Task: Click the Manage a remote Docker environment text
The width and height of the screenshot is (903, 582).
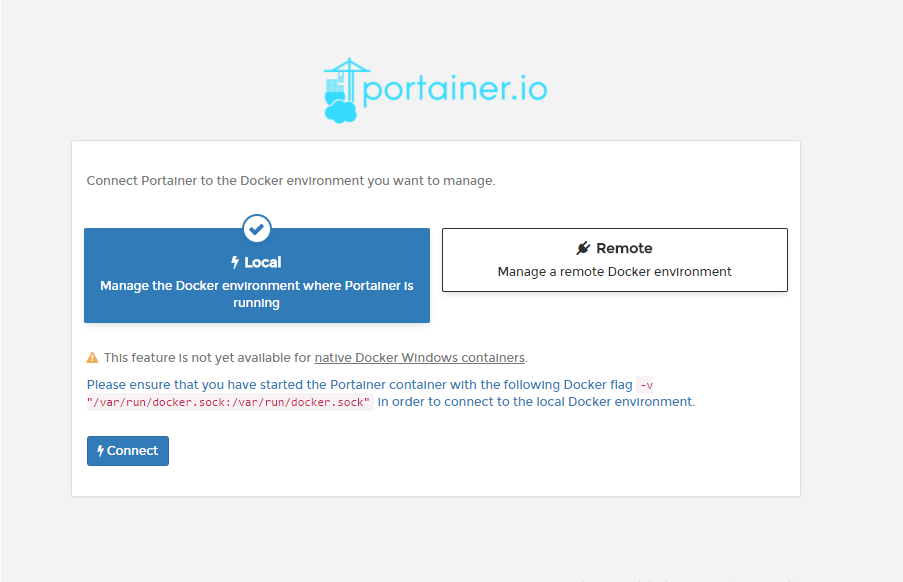Action: tap(613, 270)
